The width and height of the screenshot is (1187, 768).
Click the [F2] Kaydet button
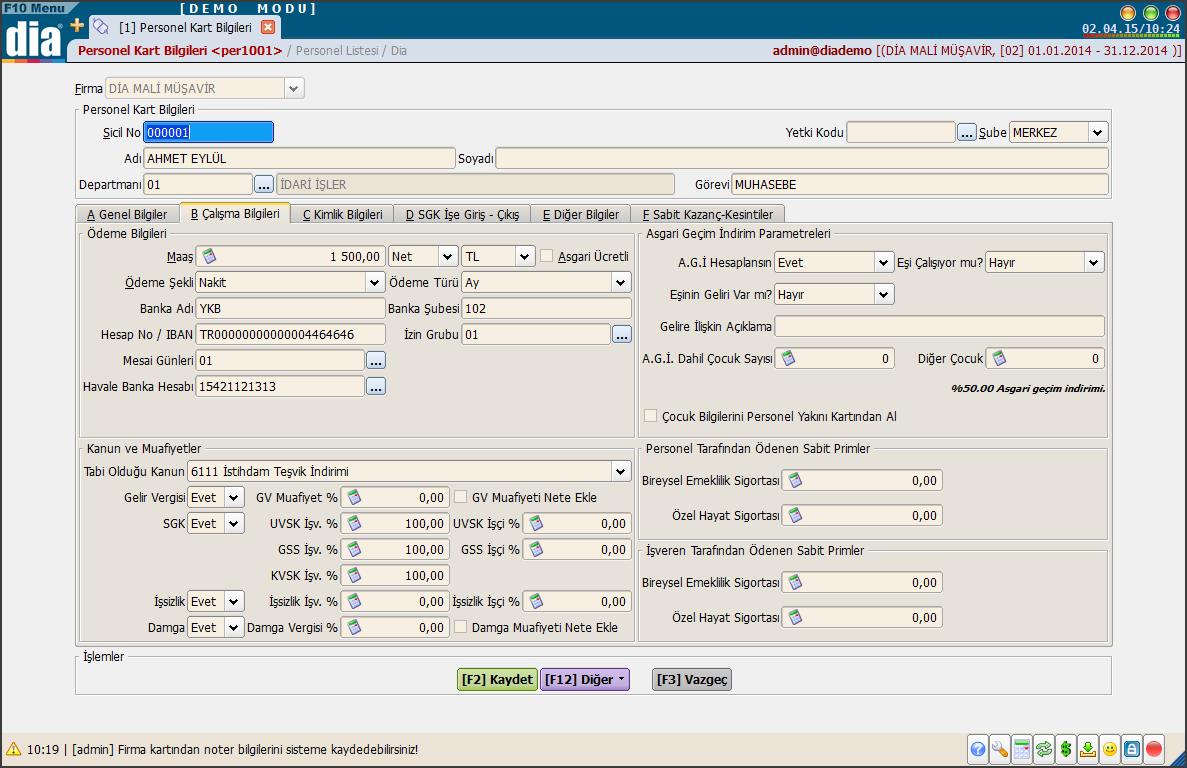(497, 679)
